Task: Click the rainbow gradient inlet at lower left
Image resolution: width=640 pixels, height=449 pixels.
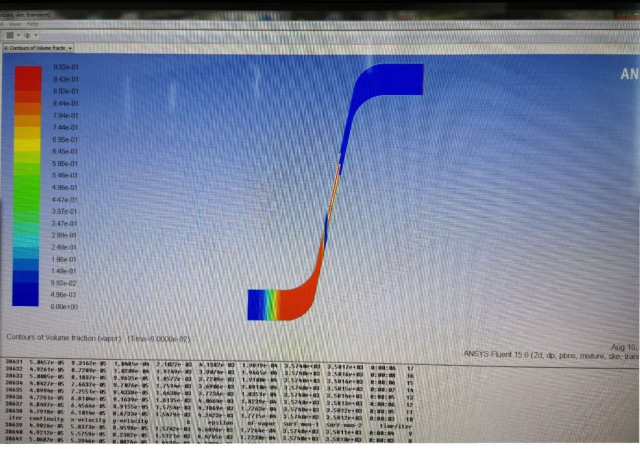Action: (260, 304)
